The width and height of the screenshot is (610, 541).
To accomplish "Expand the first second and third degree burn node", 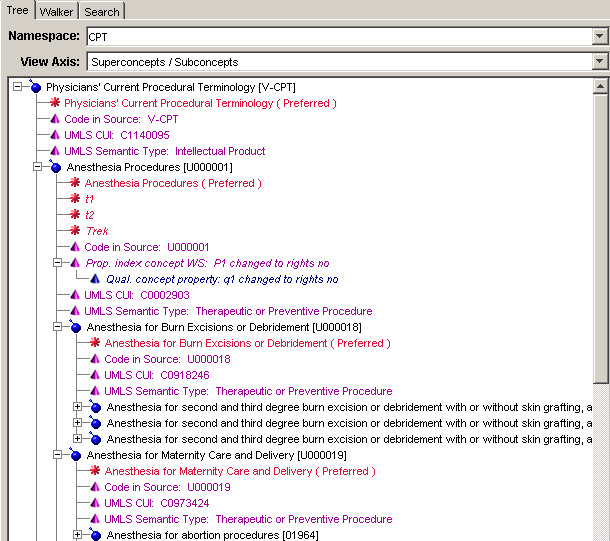I will point(77,406).
